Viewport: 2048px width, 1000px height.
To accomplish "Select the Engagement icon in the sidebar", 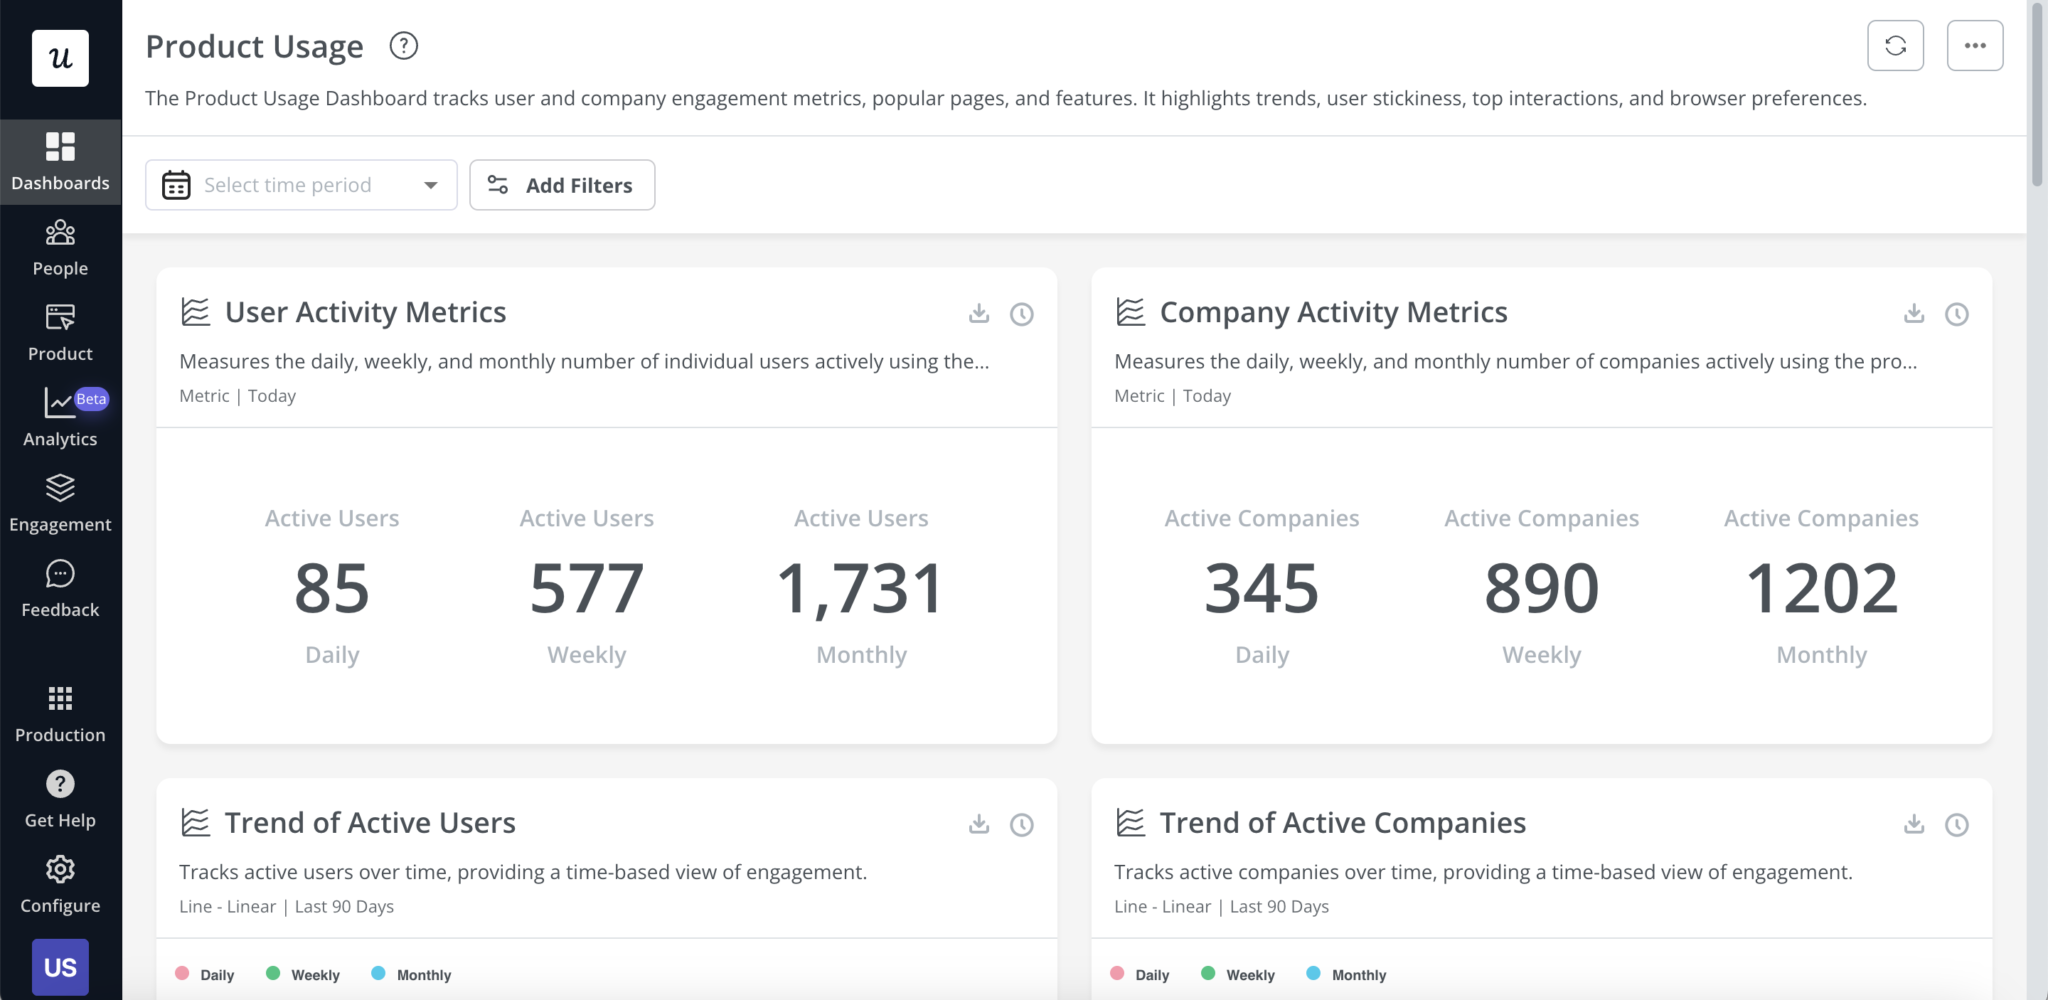I will 60,500.
